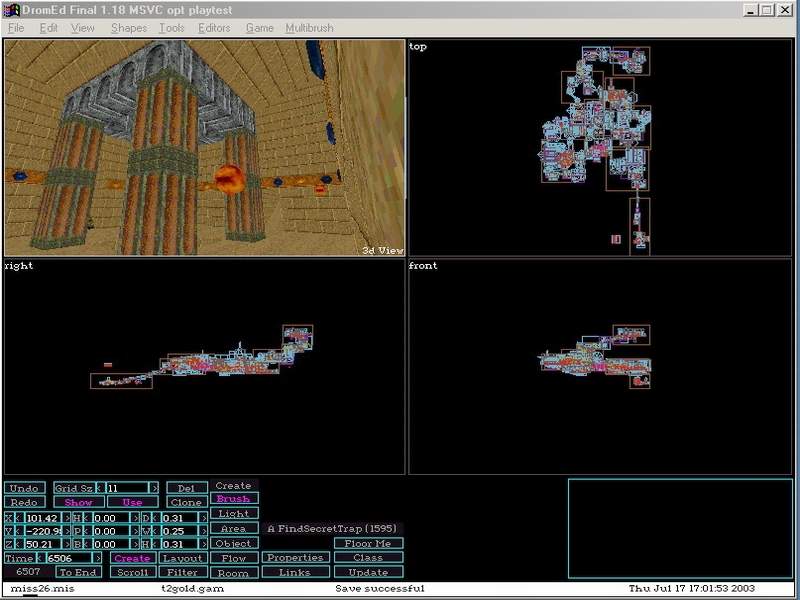Decrease the X position value
The height and width of the screenshot is (600, 800).
pyautogui.click(x=17, y=518)
